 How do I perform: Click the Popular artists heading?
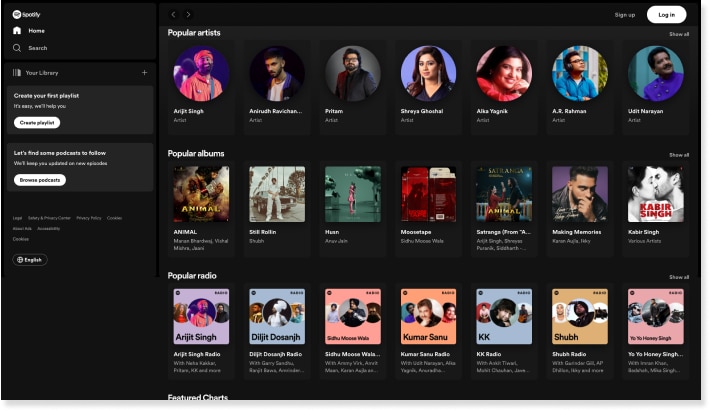[x=194, y=33]
